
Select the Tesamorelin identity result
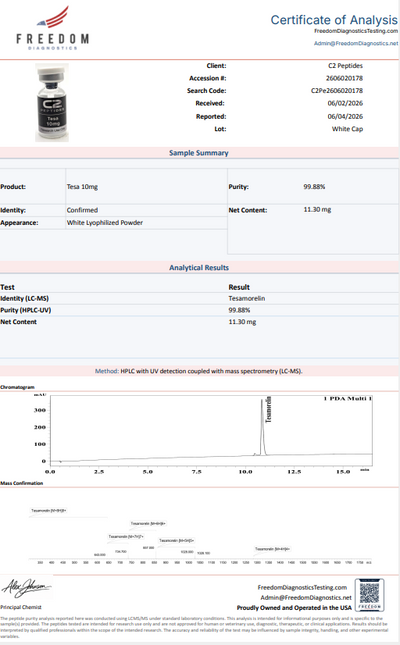[x=247, y=299]
